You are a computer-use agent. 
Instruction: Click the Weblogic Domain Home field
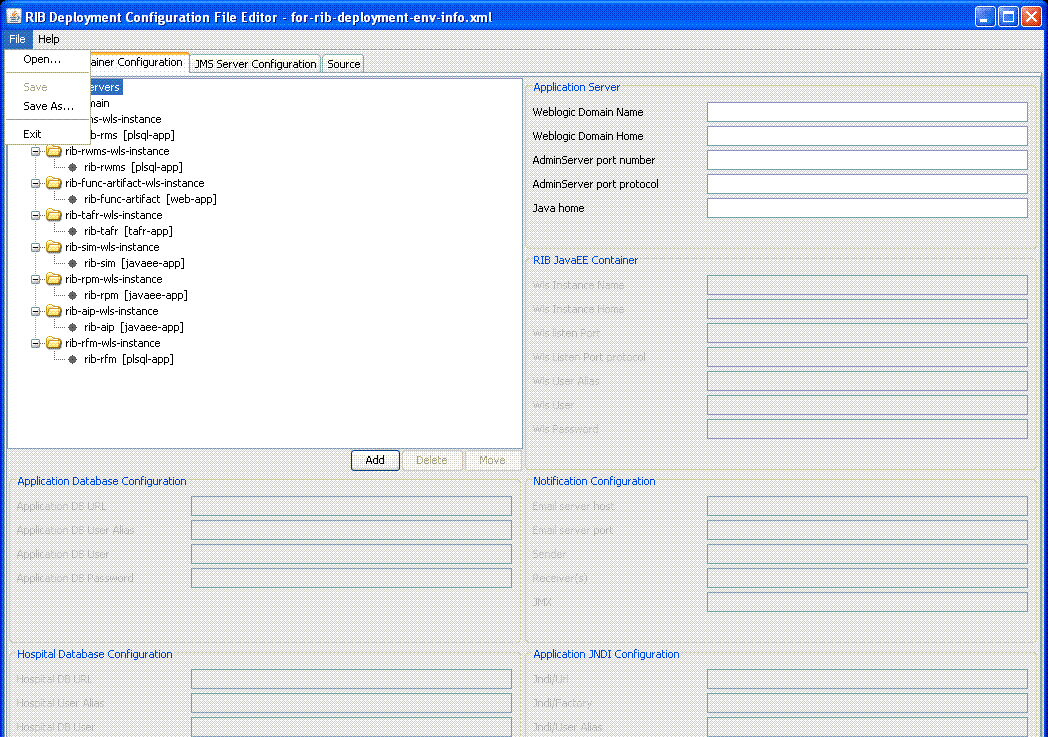coord(867,136)
